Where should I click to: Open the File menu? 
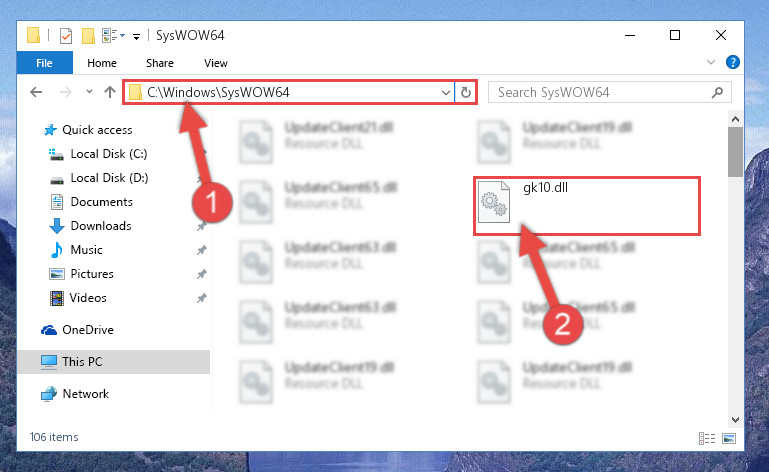coord(45,63)
